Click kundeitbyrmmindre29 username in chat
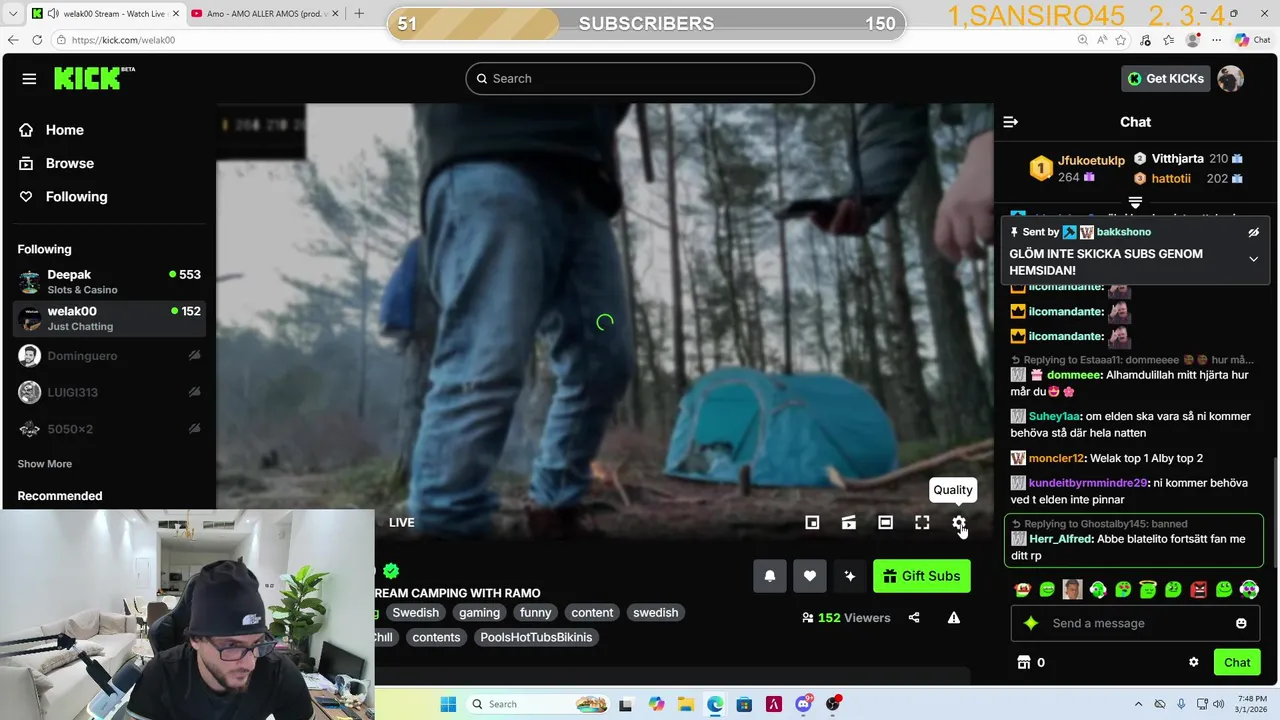Viewport: 1280px width, 720px height. (x=1088, y=483)
